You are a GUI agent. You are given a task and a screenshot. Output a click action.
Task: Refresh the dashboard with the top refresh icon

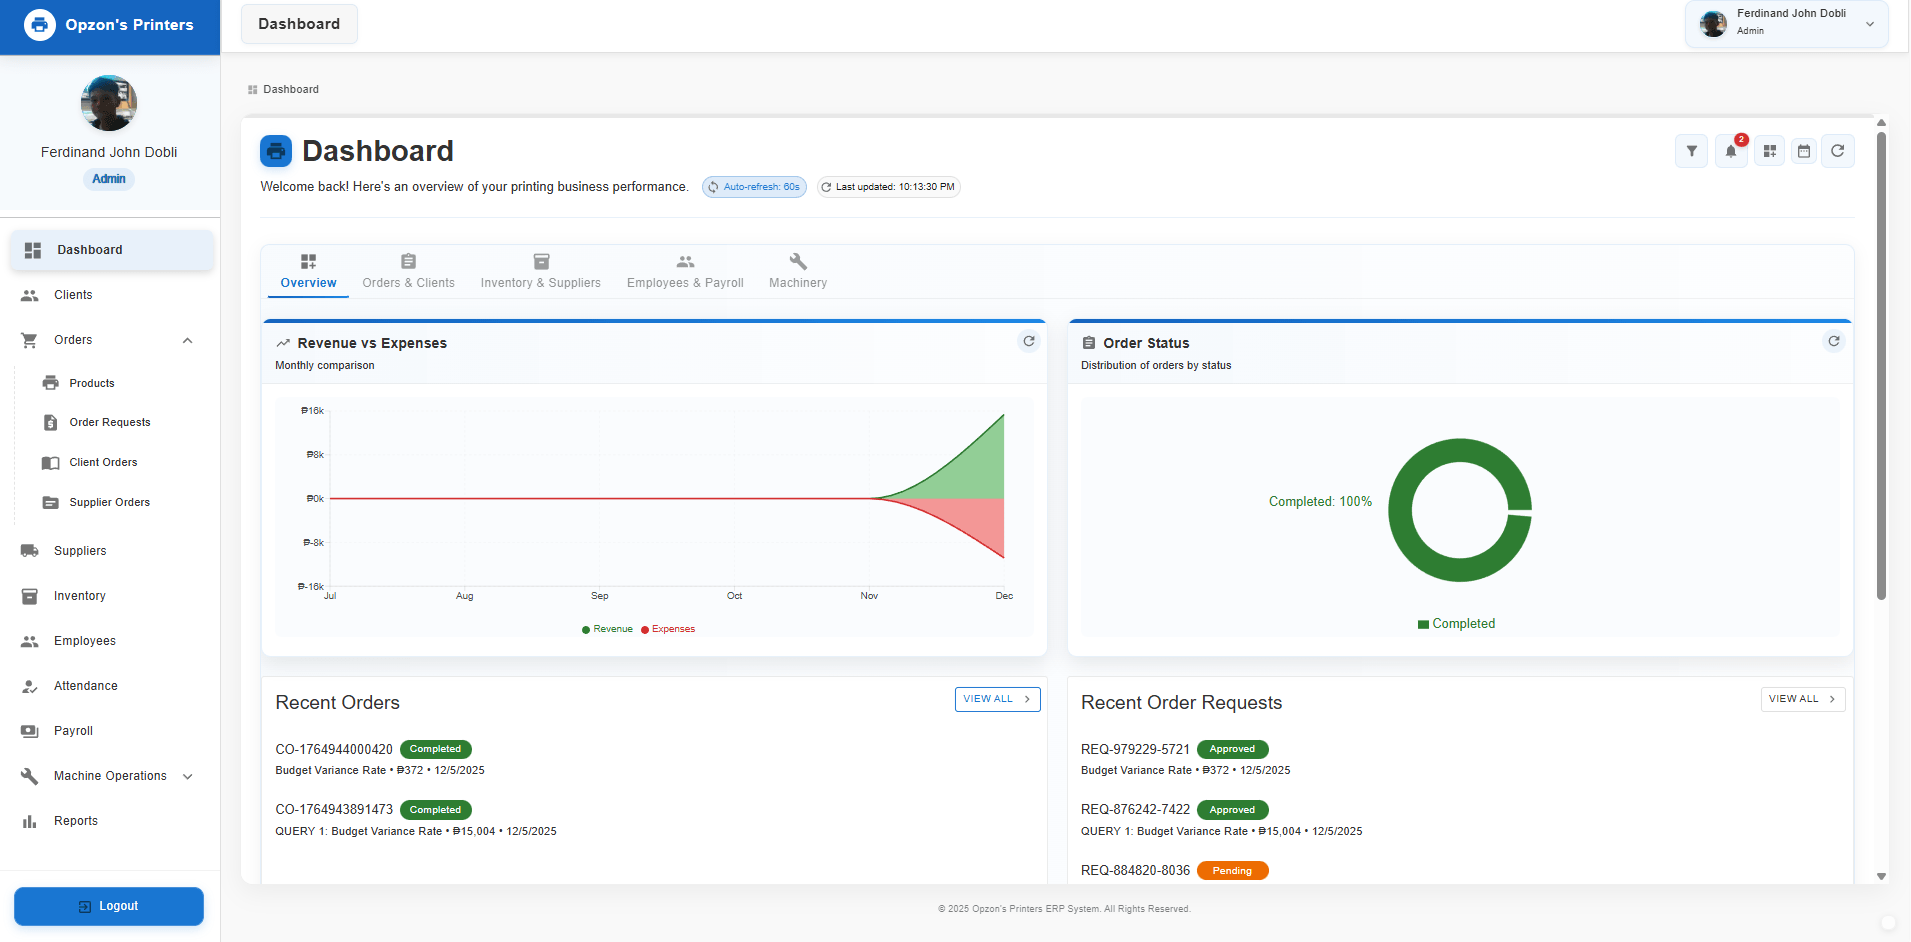pyautogui.click(x=1838, y=151)
